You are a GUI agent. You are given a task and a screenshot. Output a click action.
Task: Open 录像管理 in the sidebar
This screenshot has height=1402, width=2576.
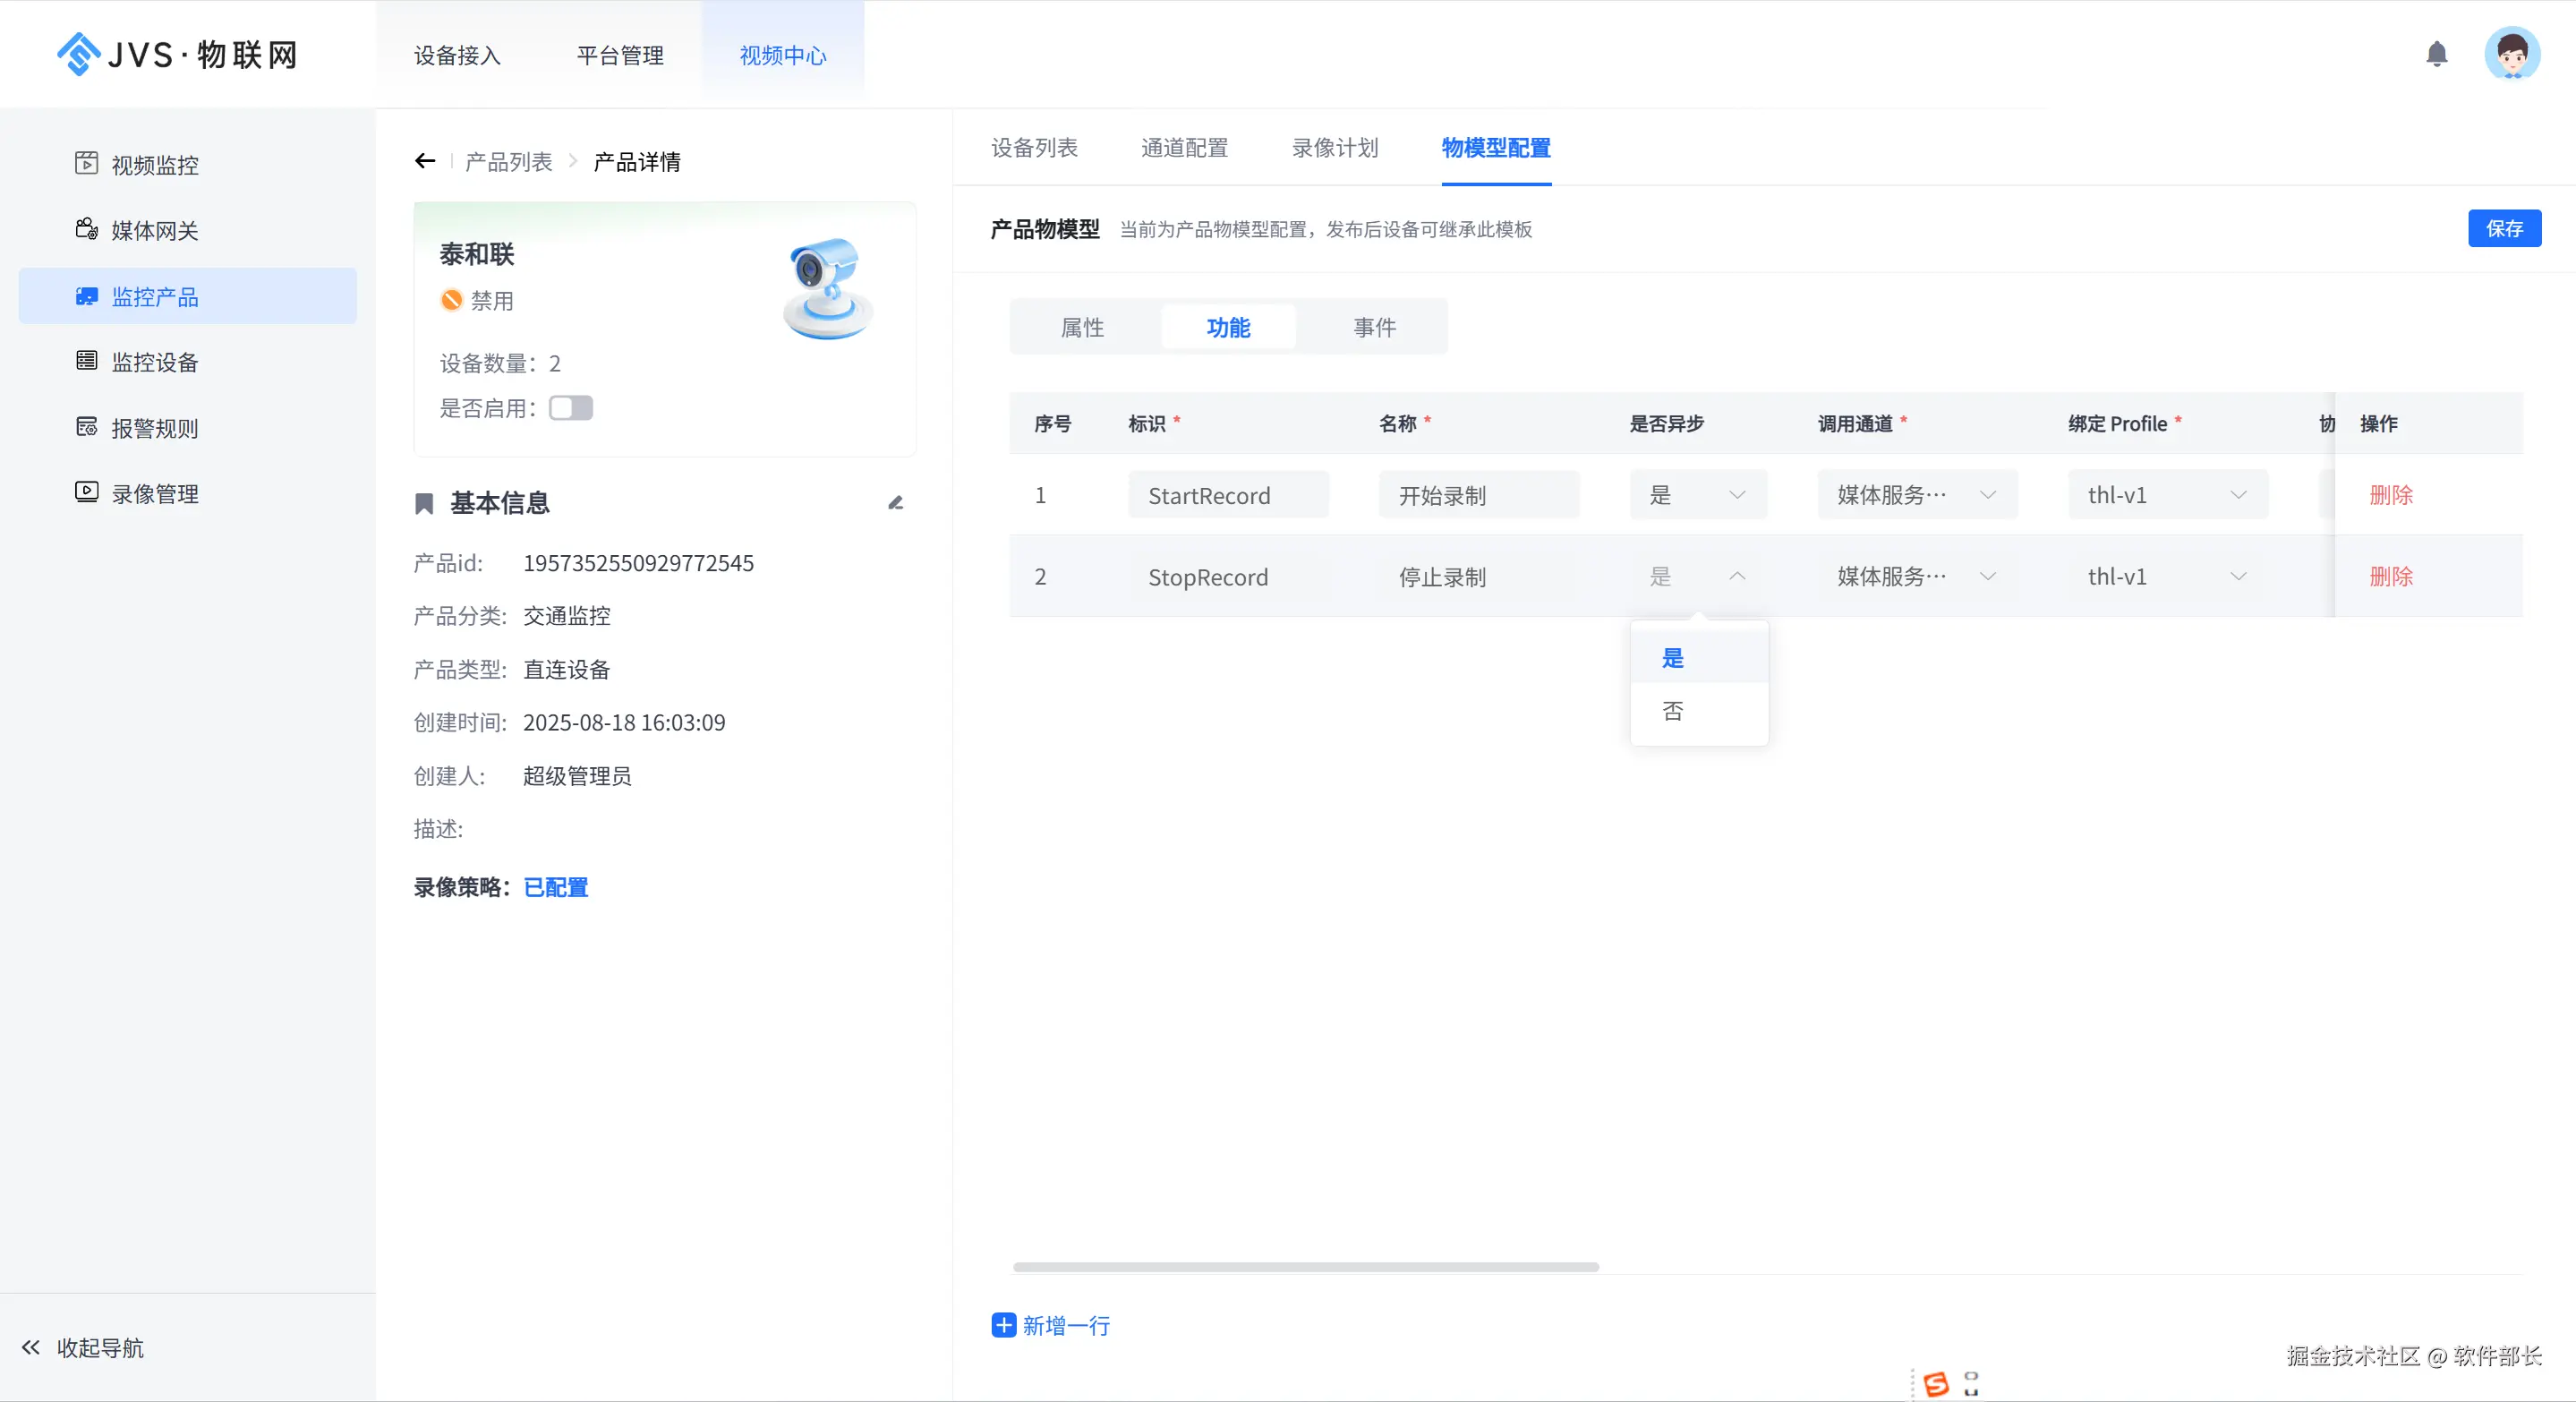coord(154,494)
